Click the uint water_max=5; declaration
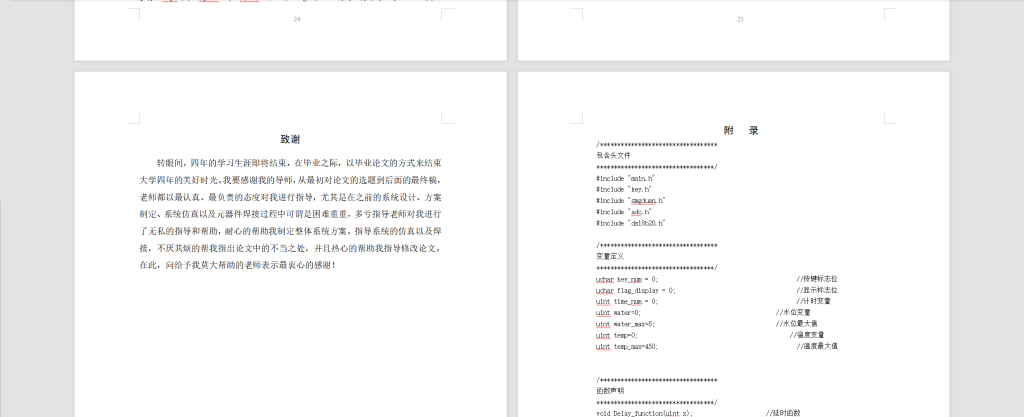This screenshot has height=417, width=1024. [x=625, y=324]
